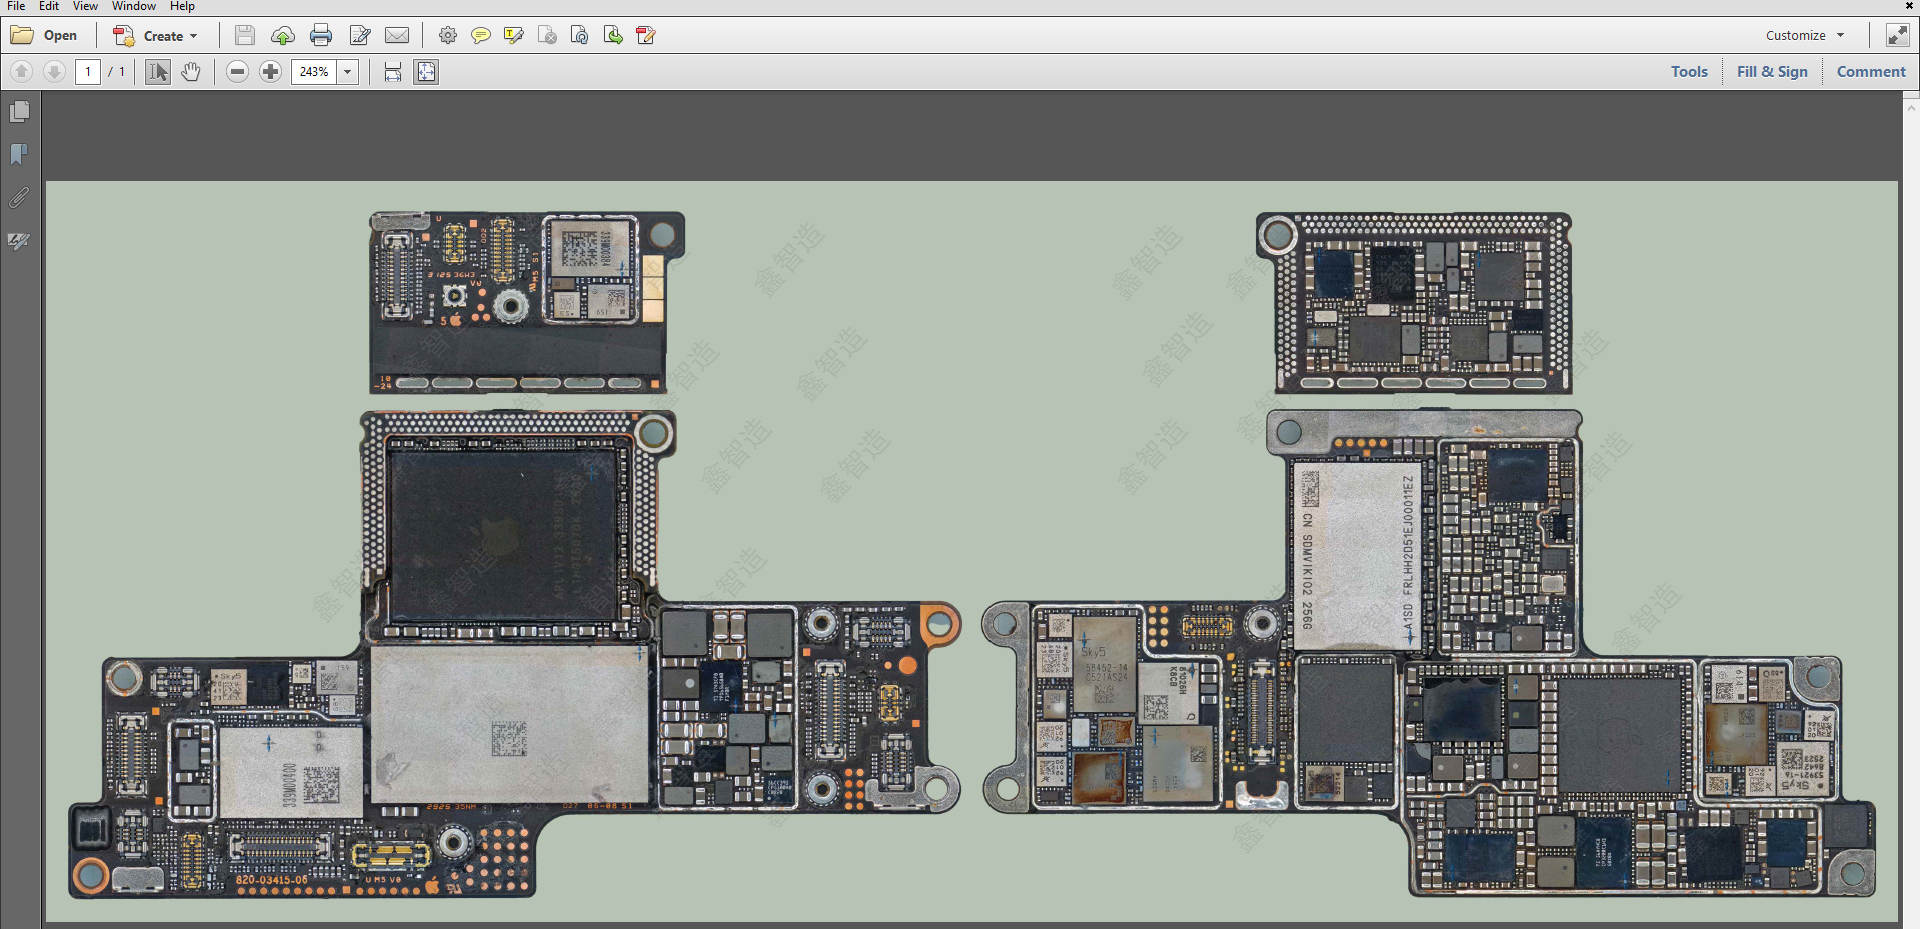Send file by email envelope icon
1920x929 pixels.
pyautogui.click(x=397, y=36)
